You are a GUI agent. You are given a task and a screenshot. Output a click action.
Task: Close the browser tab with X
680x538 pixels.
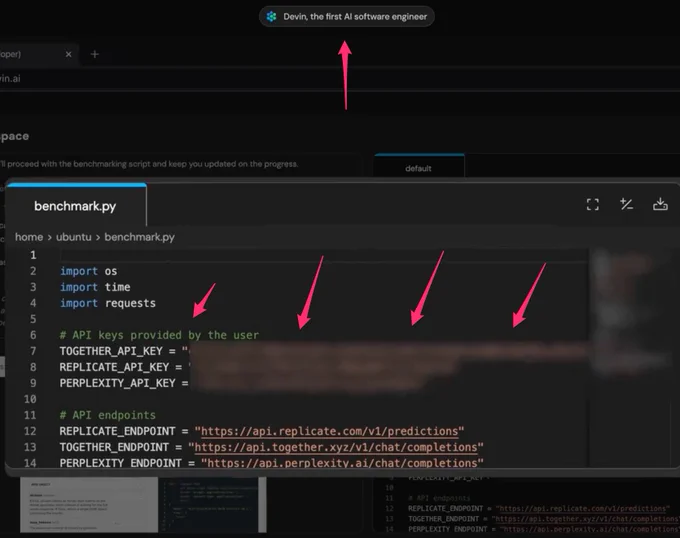click(x=69, y=54)
